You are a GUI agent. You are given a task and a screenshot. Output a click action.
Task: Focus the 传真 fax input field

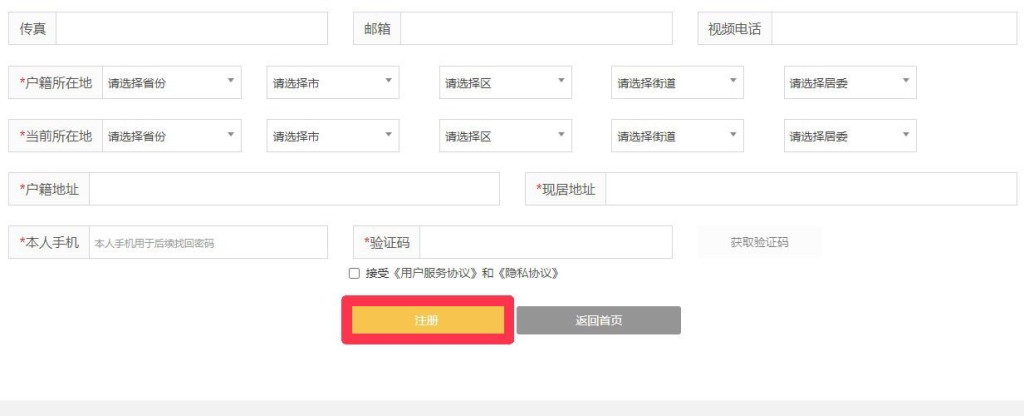(191, 29)
